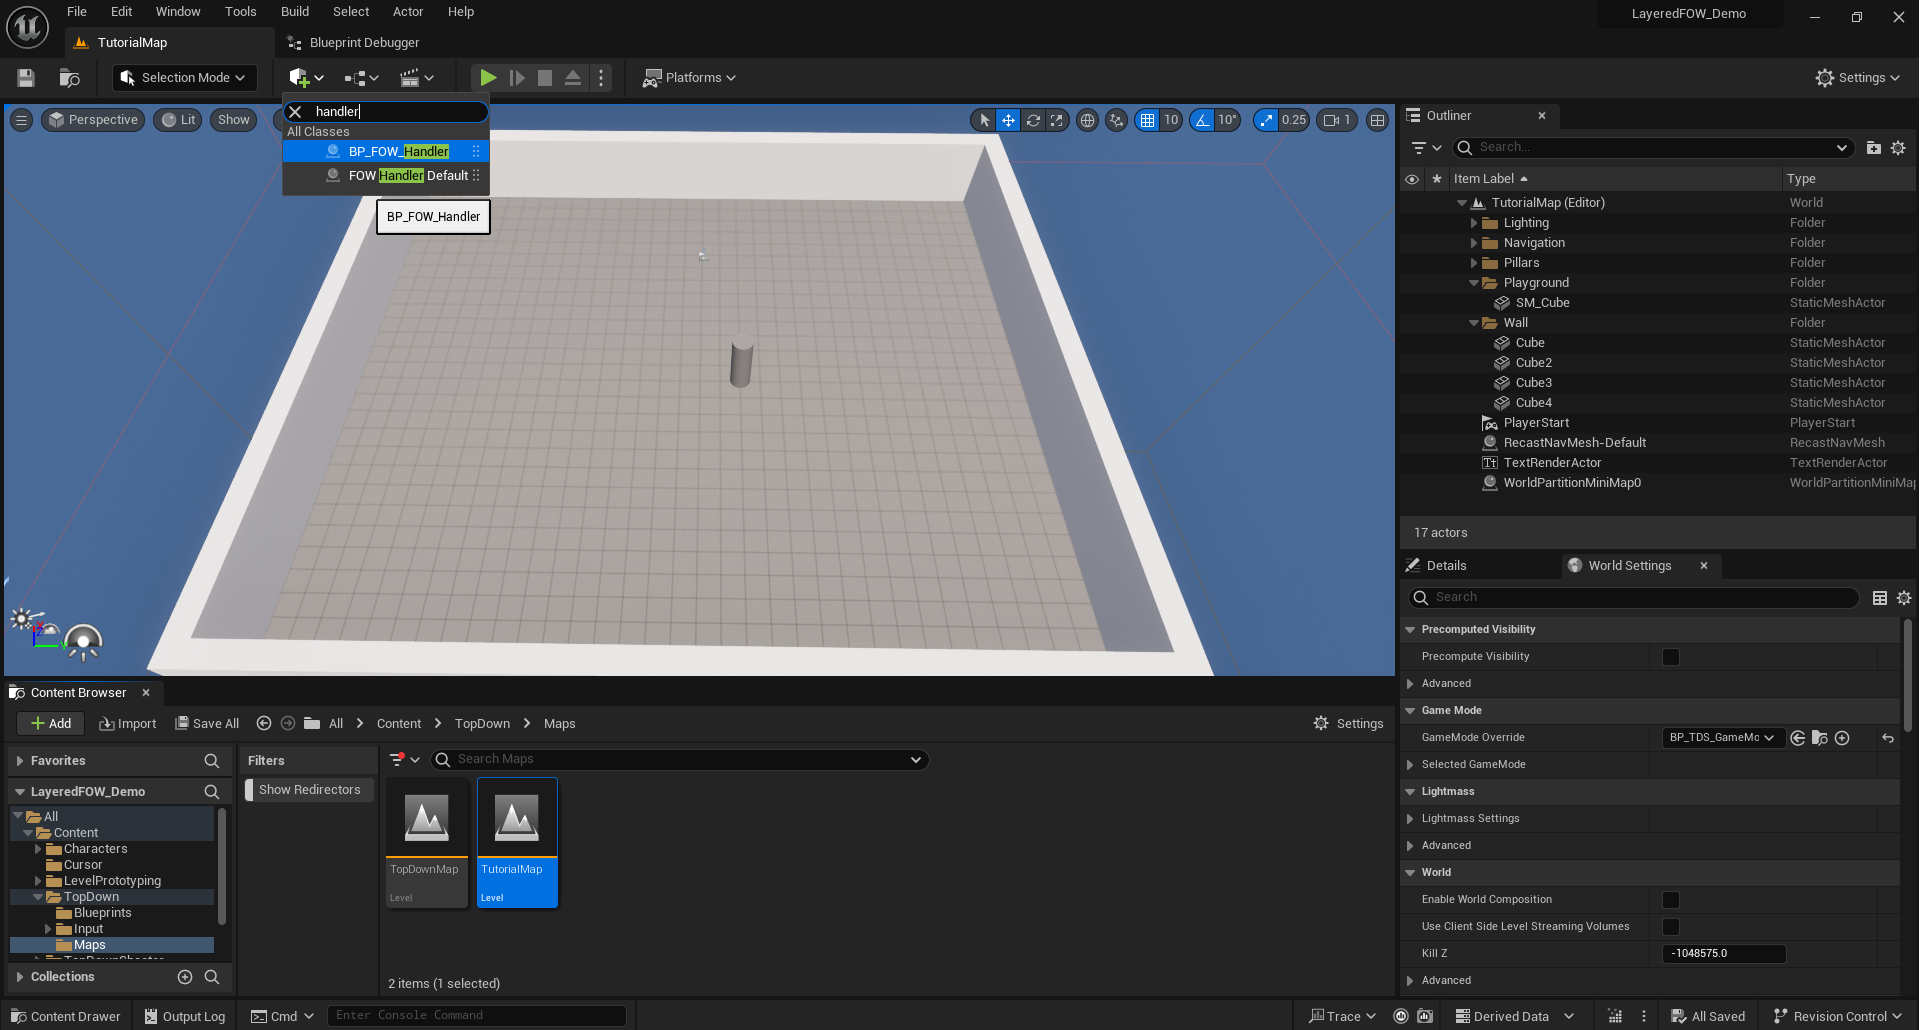Image resolution: width=1920 pixels, height=1030 pixels.
Task: Expand the Pillars folder in Outliner
Action: [x=1474, y=263]
